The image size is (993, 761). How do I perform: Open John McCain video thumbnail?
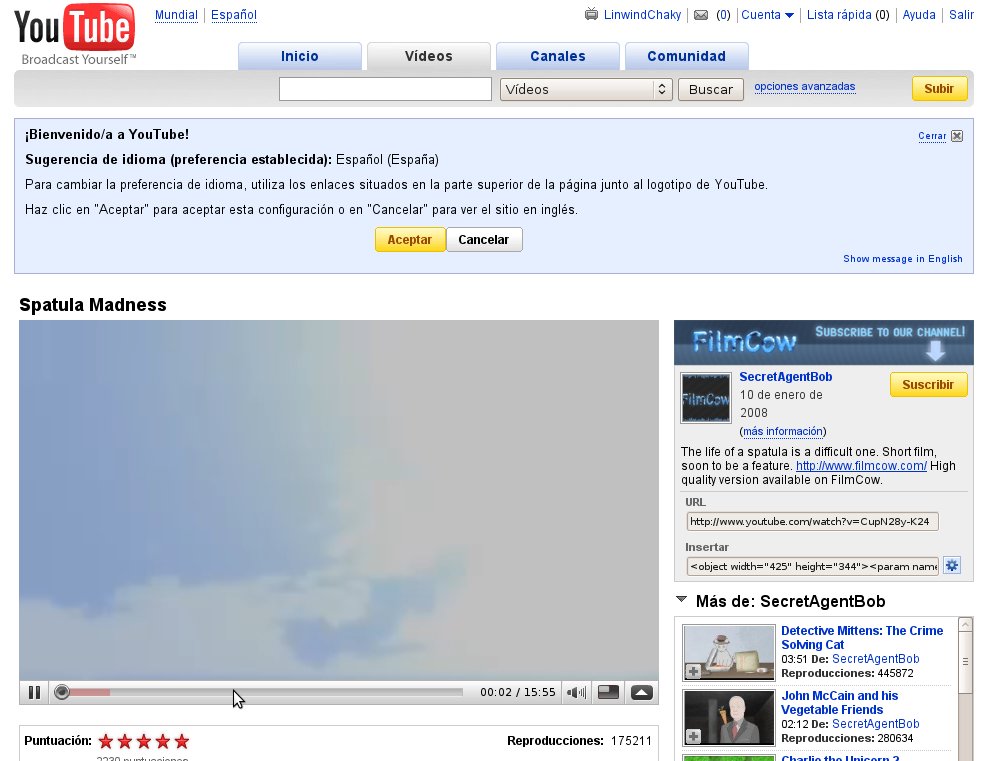tap(728, 717)
